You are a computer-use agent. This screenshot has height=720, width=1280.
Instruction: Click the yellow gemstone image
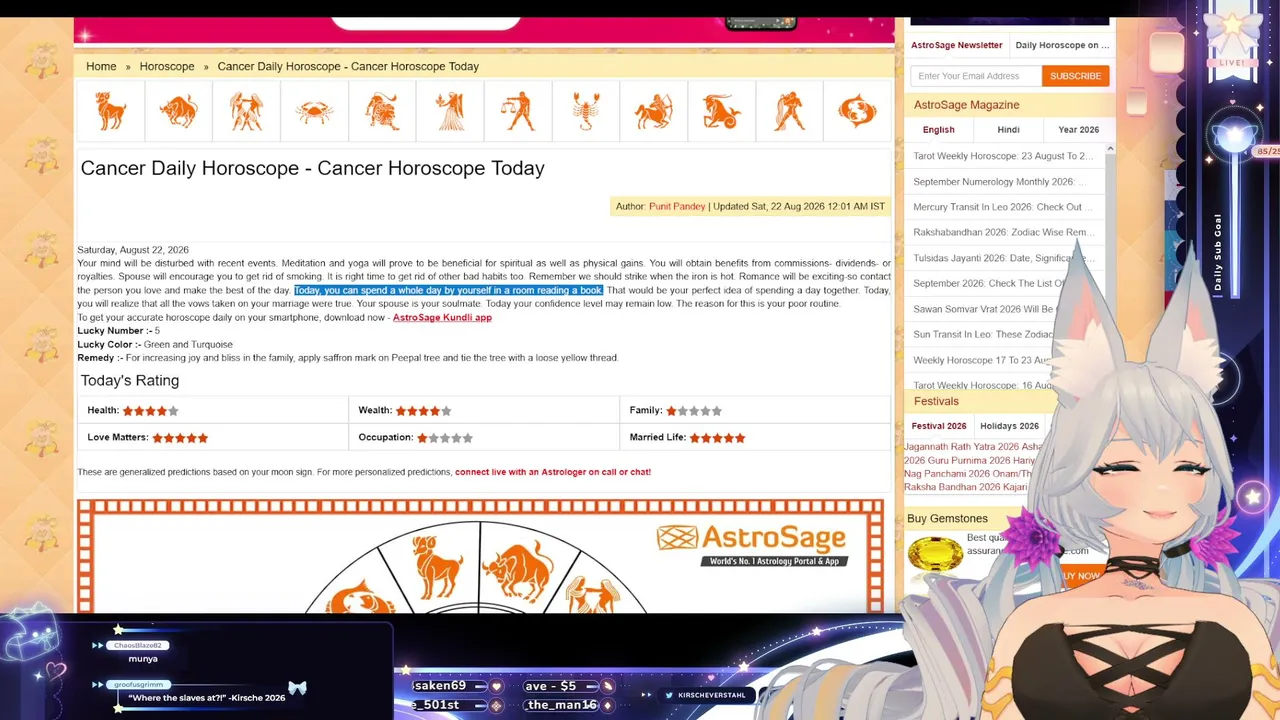pyautogui.click(x=934, y=554)
